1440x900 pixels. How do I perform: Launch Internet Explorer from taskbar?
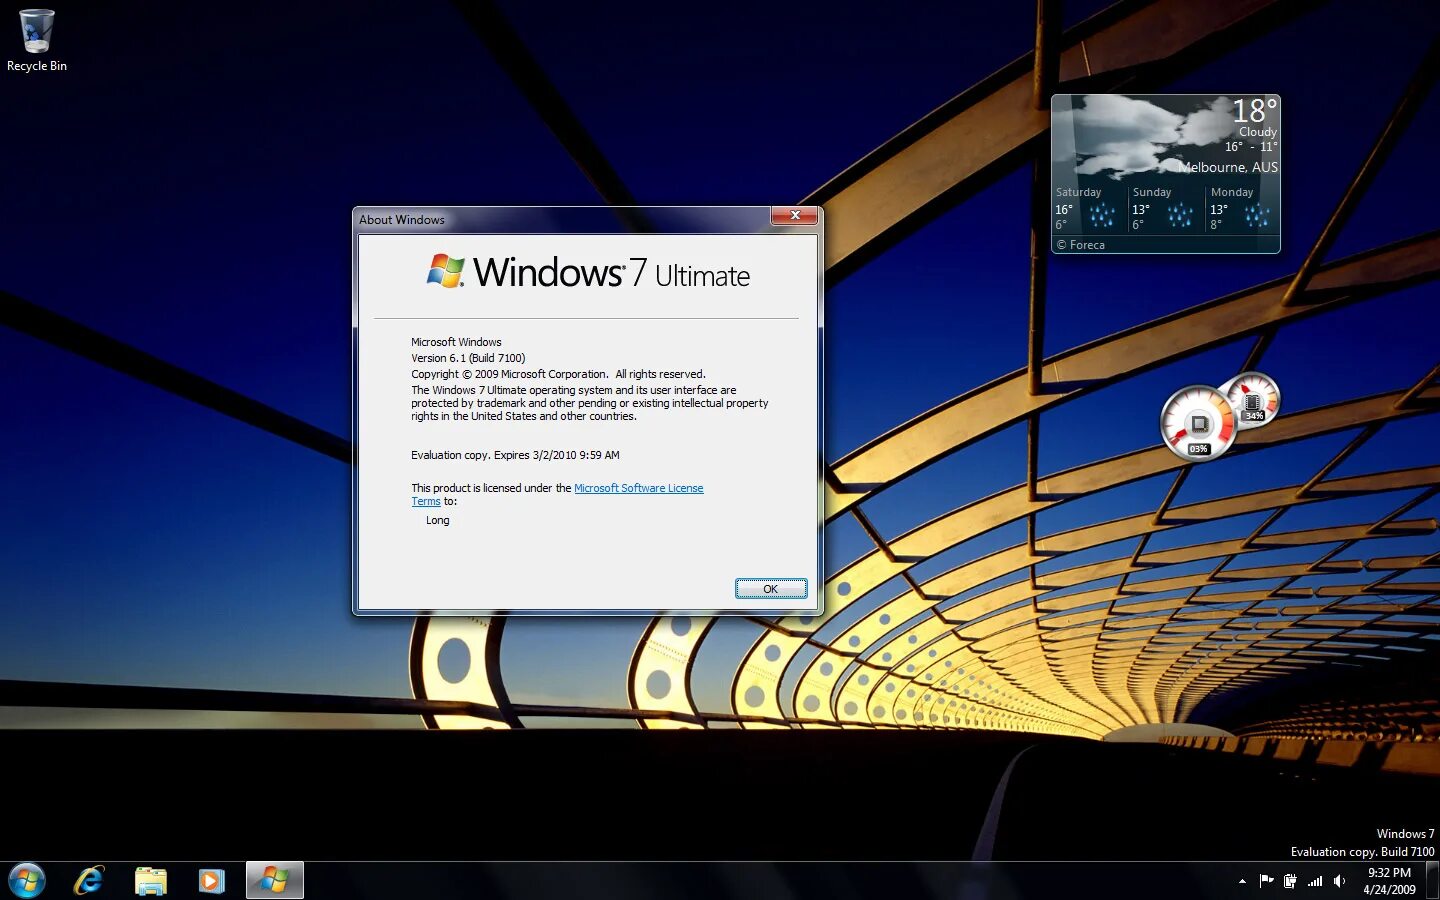click(89, 881)
